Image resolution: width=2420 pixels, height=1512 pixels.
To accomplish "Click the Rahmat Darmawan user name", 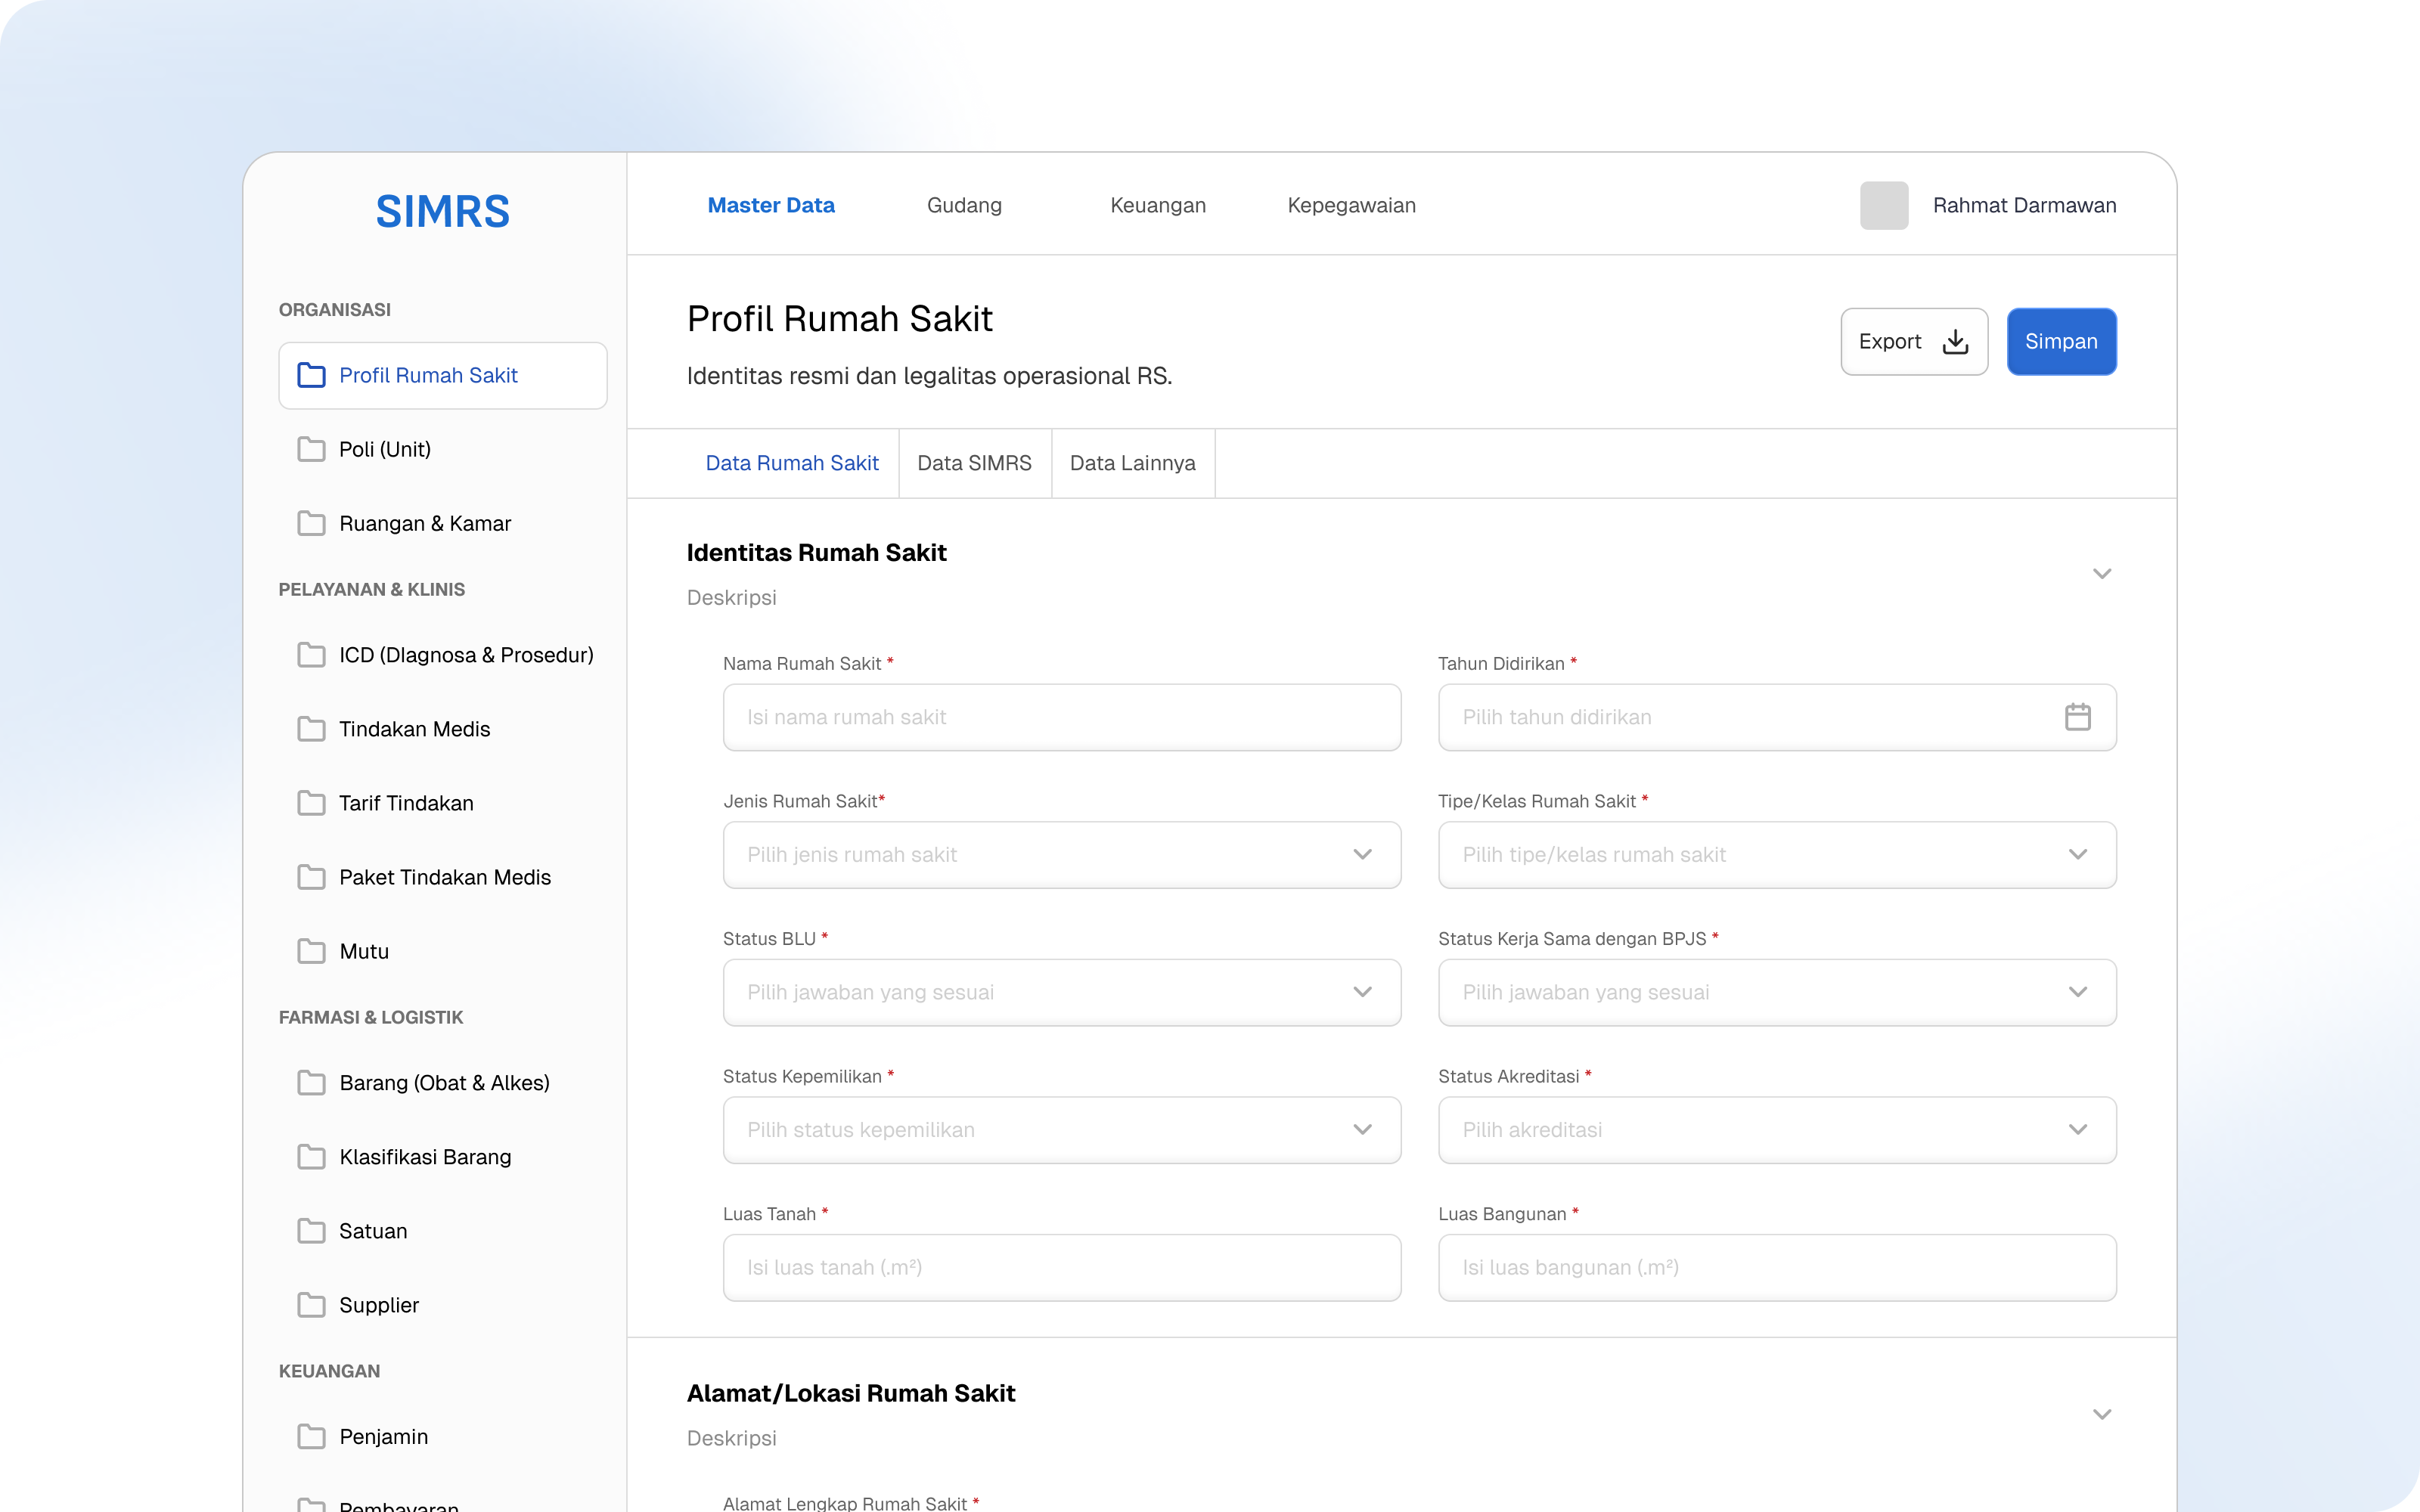I will tap(2024, 205).
